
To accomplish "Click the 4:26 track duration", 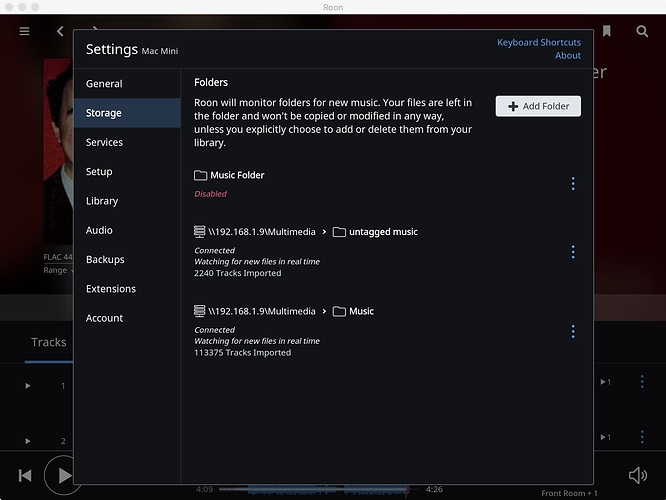I will [434, 489].
